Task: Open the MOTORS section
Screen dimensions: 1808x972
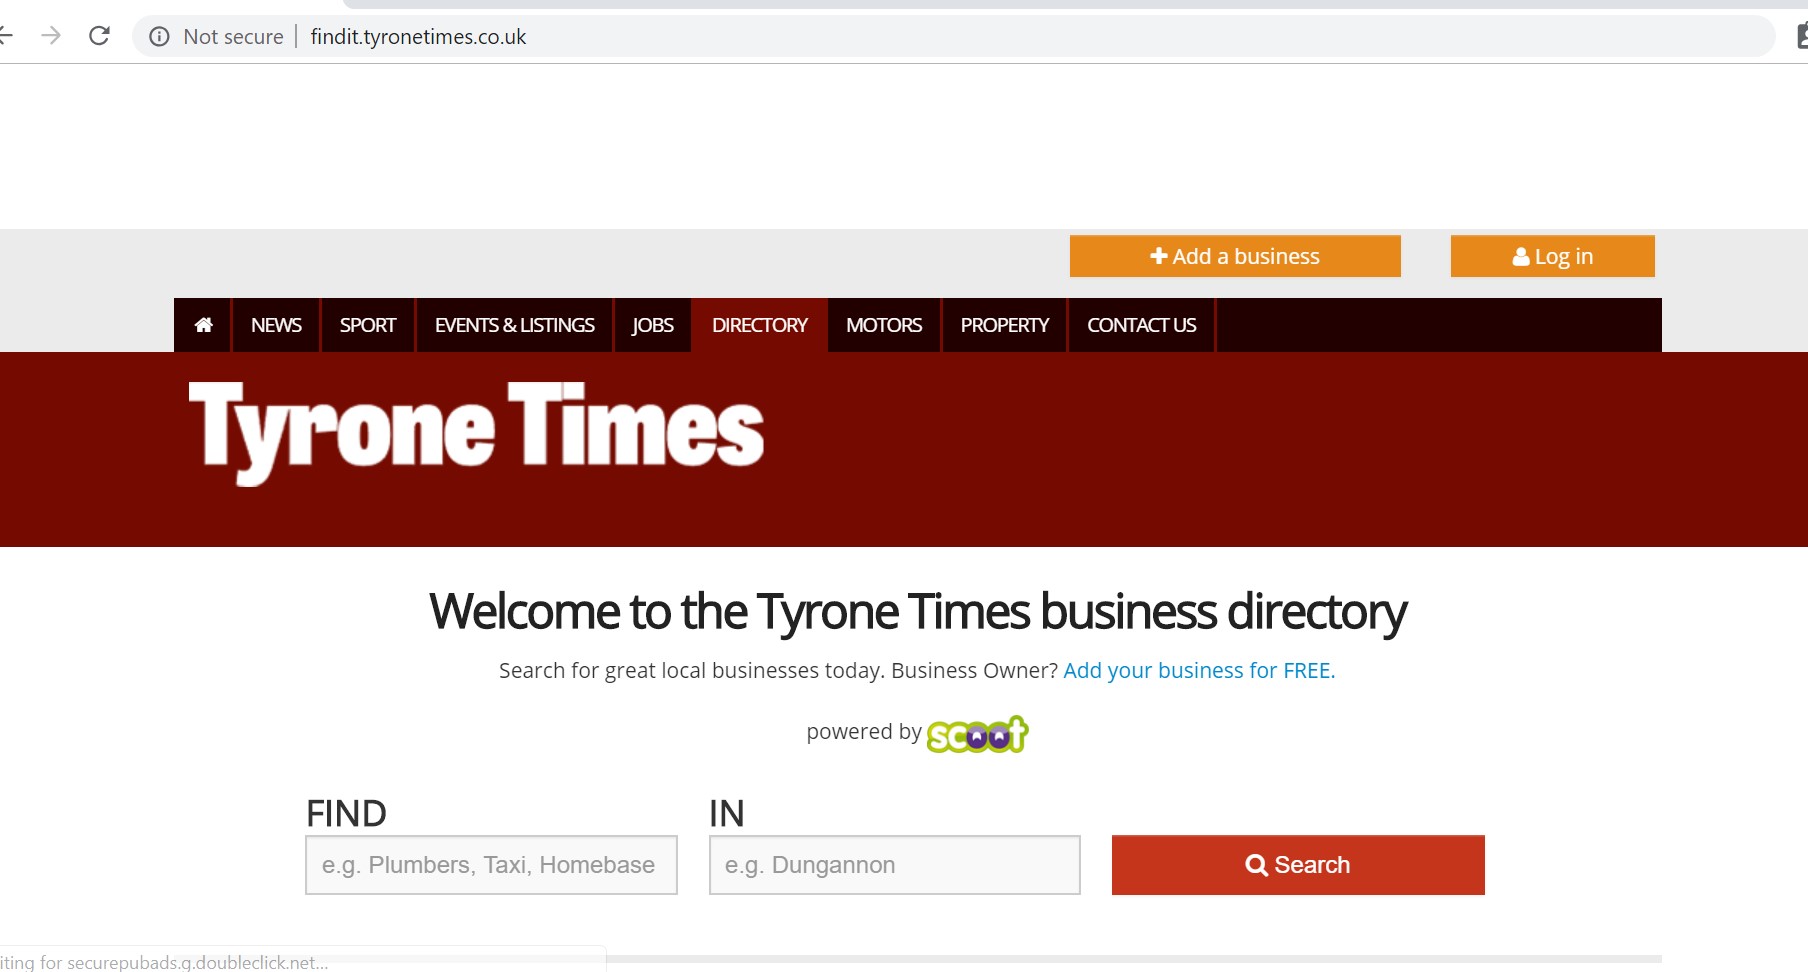Action: pos(884,325)
